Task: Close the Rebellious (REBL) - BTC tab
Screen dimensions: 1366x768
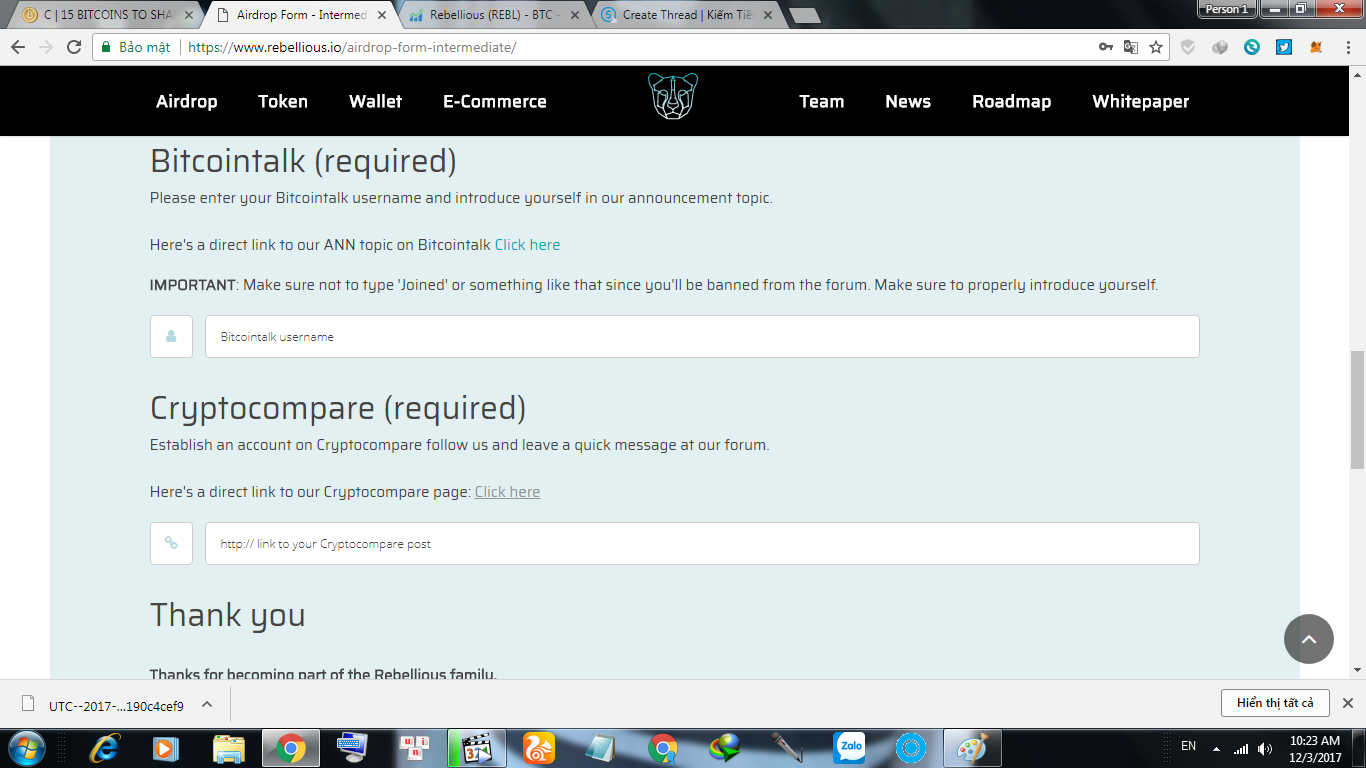Action: [573, 15]
